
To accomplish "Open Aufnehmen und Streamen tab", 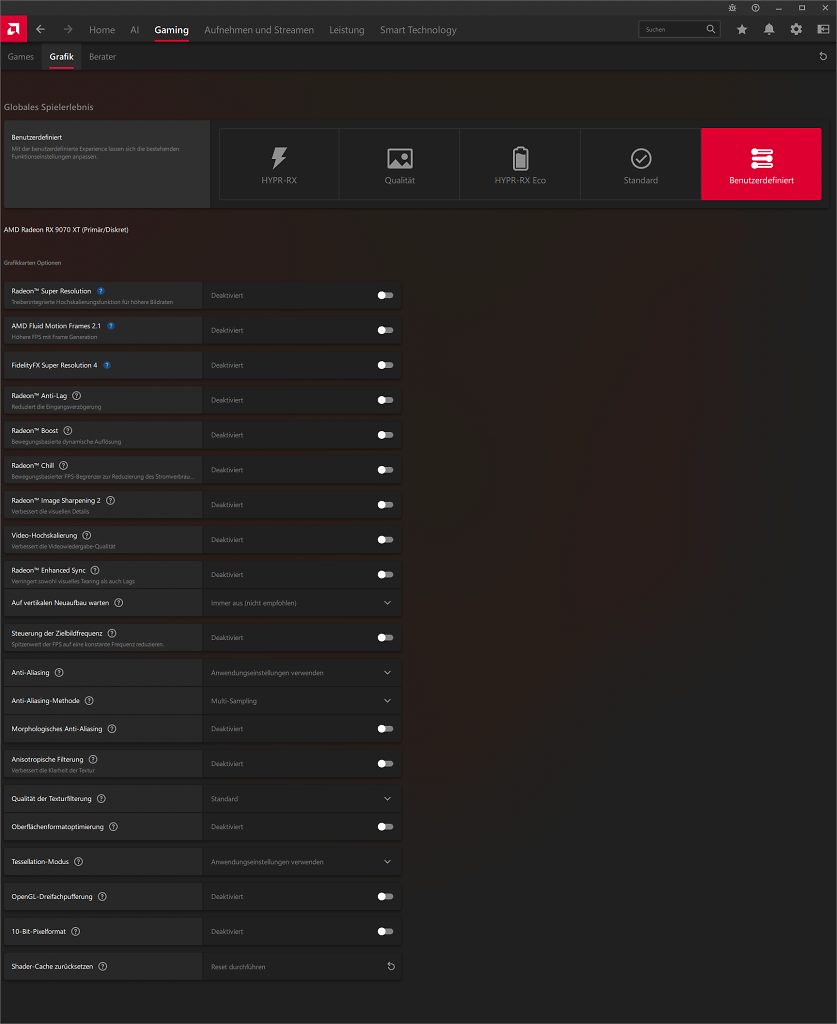I will tap(259, 30).
